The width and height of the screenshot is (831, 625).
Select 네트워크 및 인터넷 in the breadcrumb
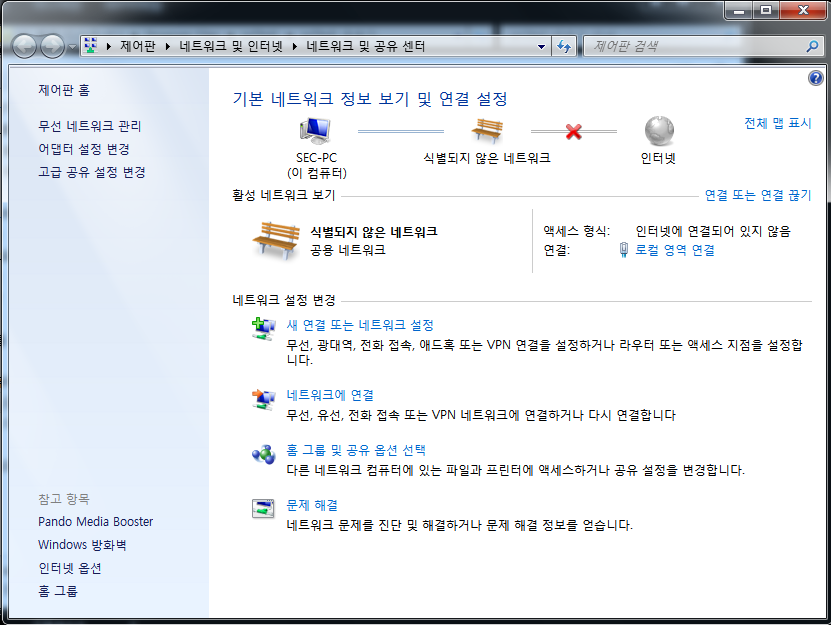coord(231,47)
